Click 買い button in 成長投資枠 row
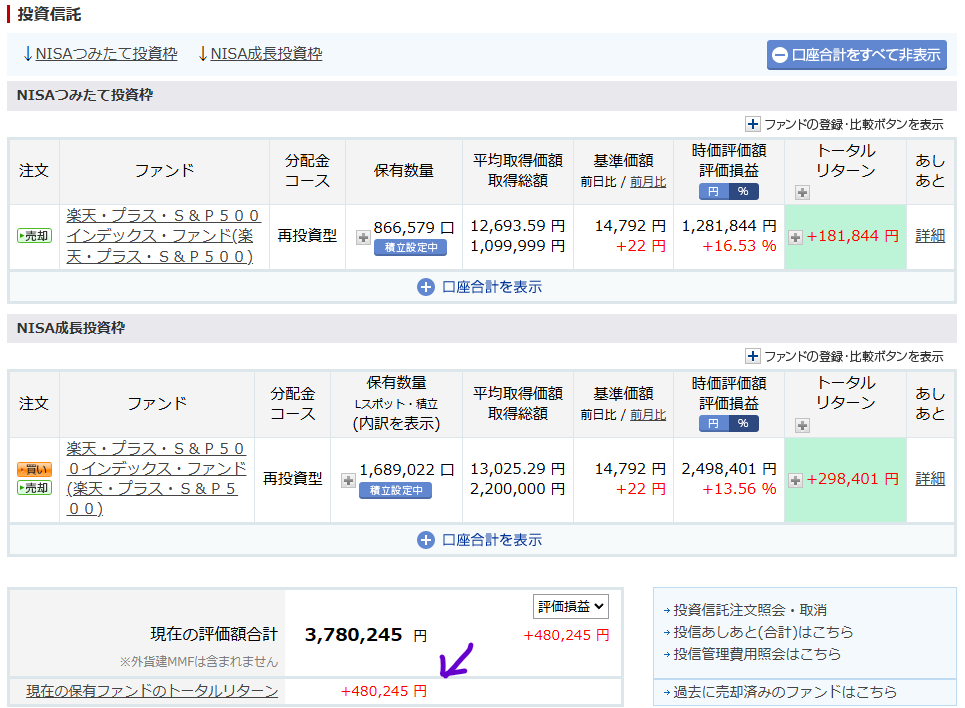This screenshot has width=965, height=708. click(34, 469)
